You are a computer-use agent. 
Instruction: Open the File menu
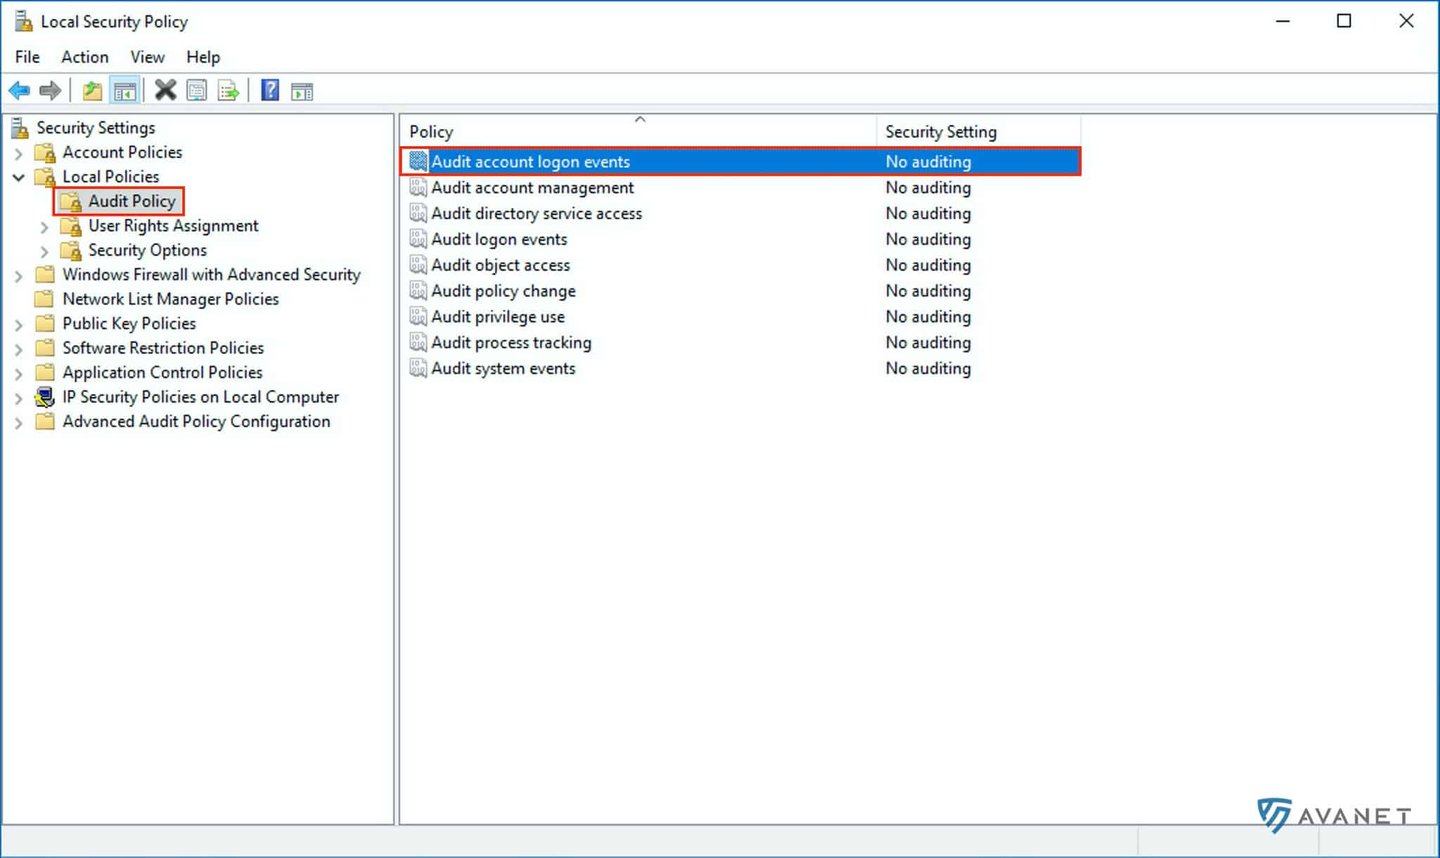pyautogui.click(x=27, y=57)
